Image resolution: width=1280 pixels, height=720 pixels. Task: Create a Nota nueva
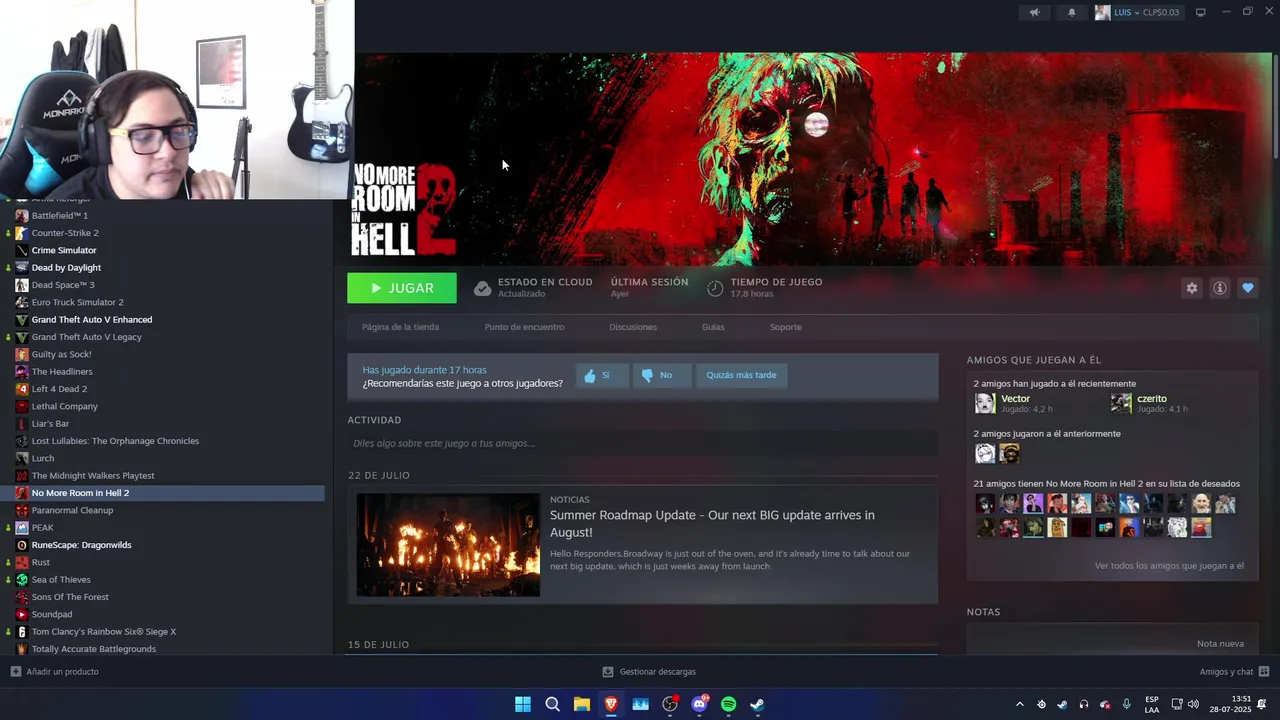click(1220, 644)
